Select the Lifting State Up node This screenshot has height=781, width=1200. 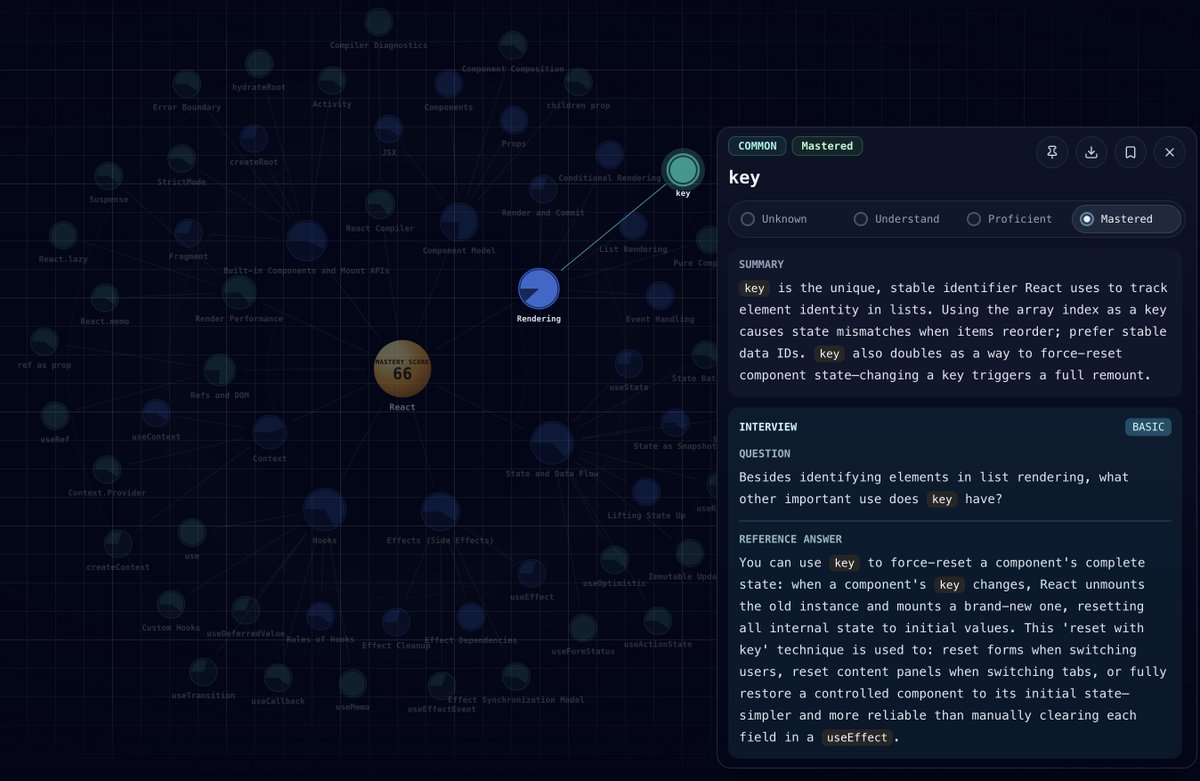646,492
